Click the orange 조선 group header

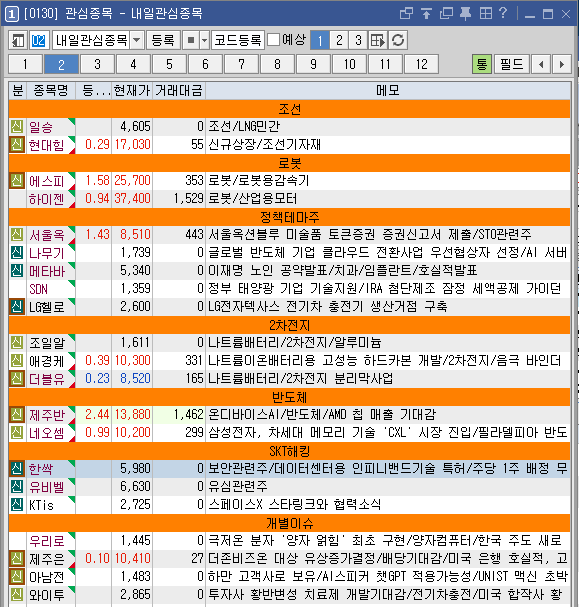289,109
